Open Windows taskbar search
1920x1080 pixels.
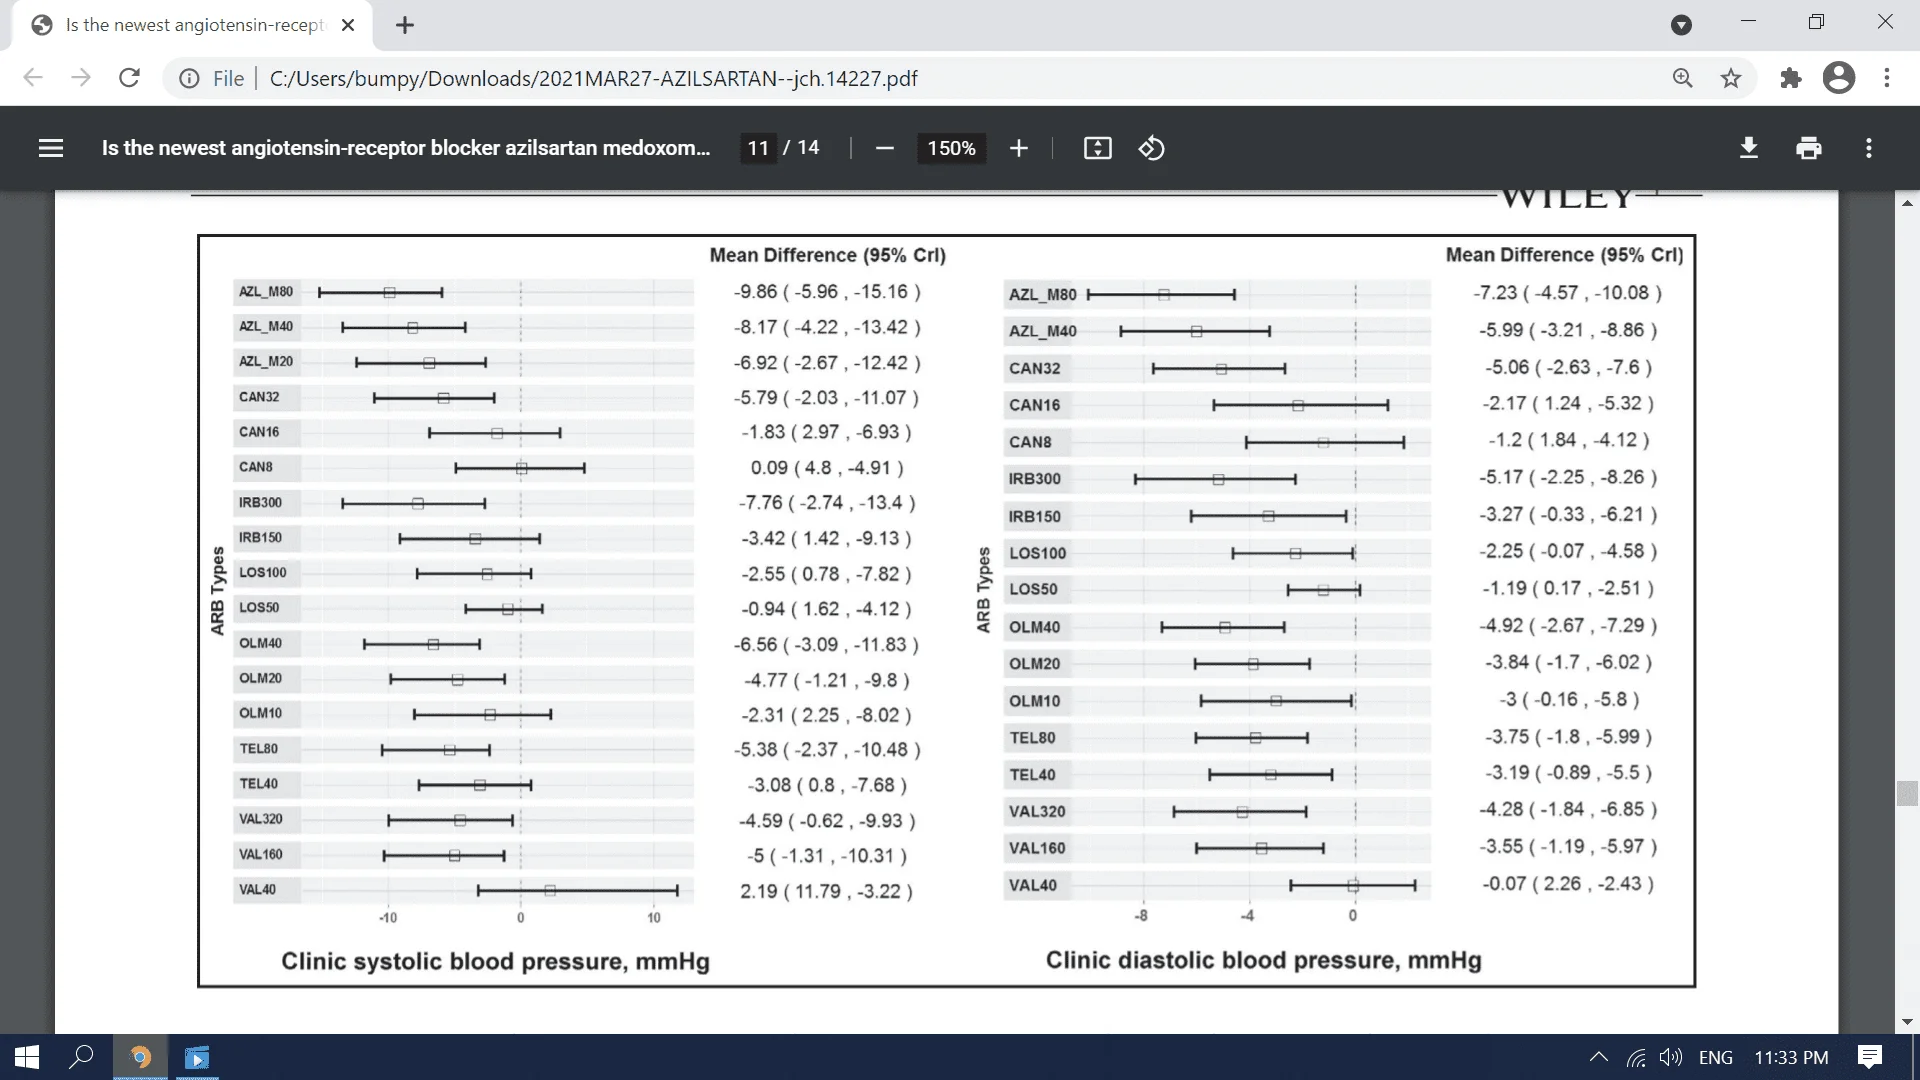point(82,1057)
